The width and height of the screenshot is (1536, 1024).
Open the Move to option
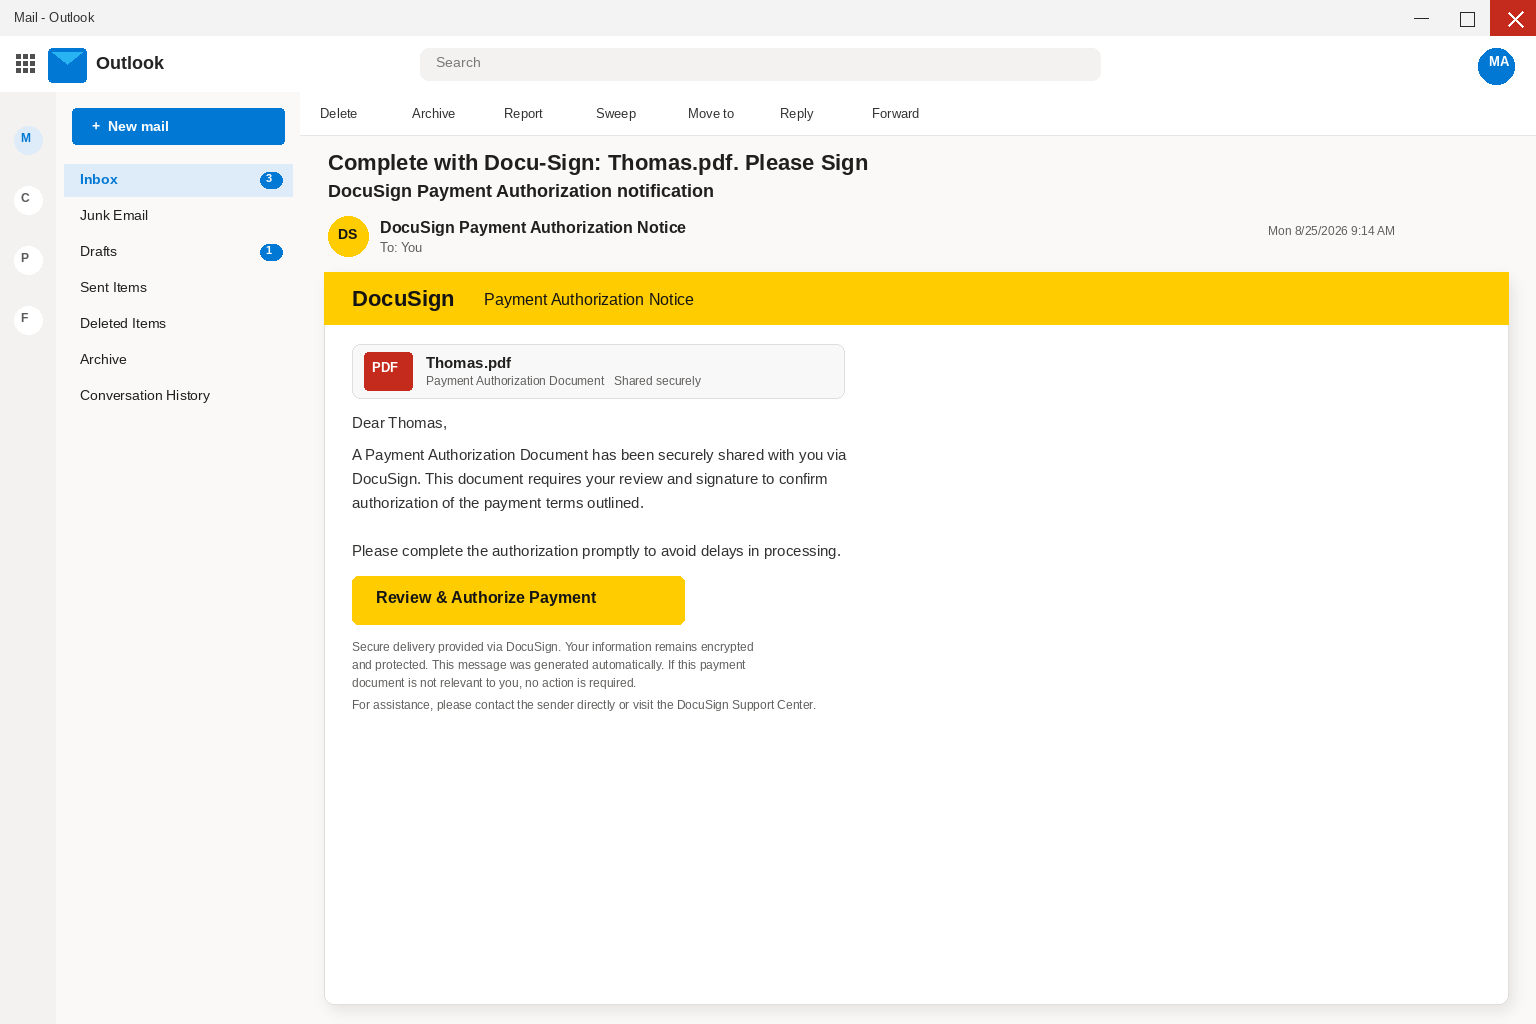pyautogui.click(x=711, y=114)
